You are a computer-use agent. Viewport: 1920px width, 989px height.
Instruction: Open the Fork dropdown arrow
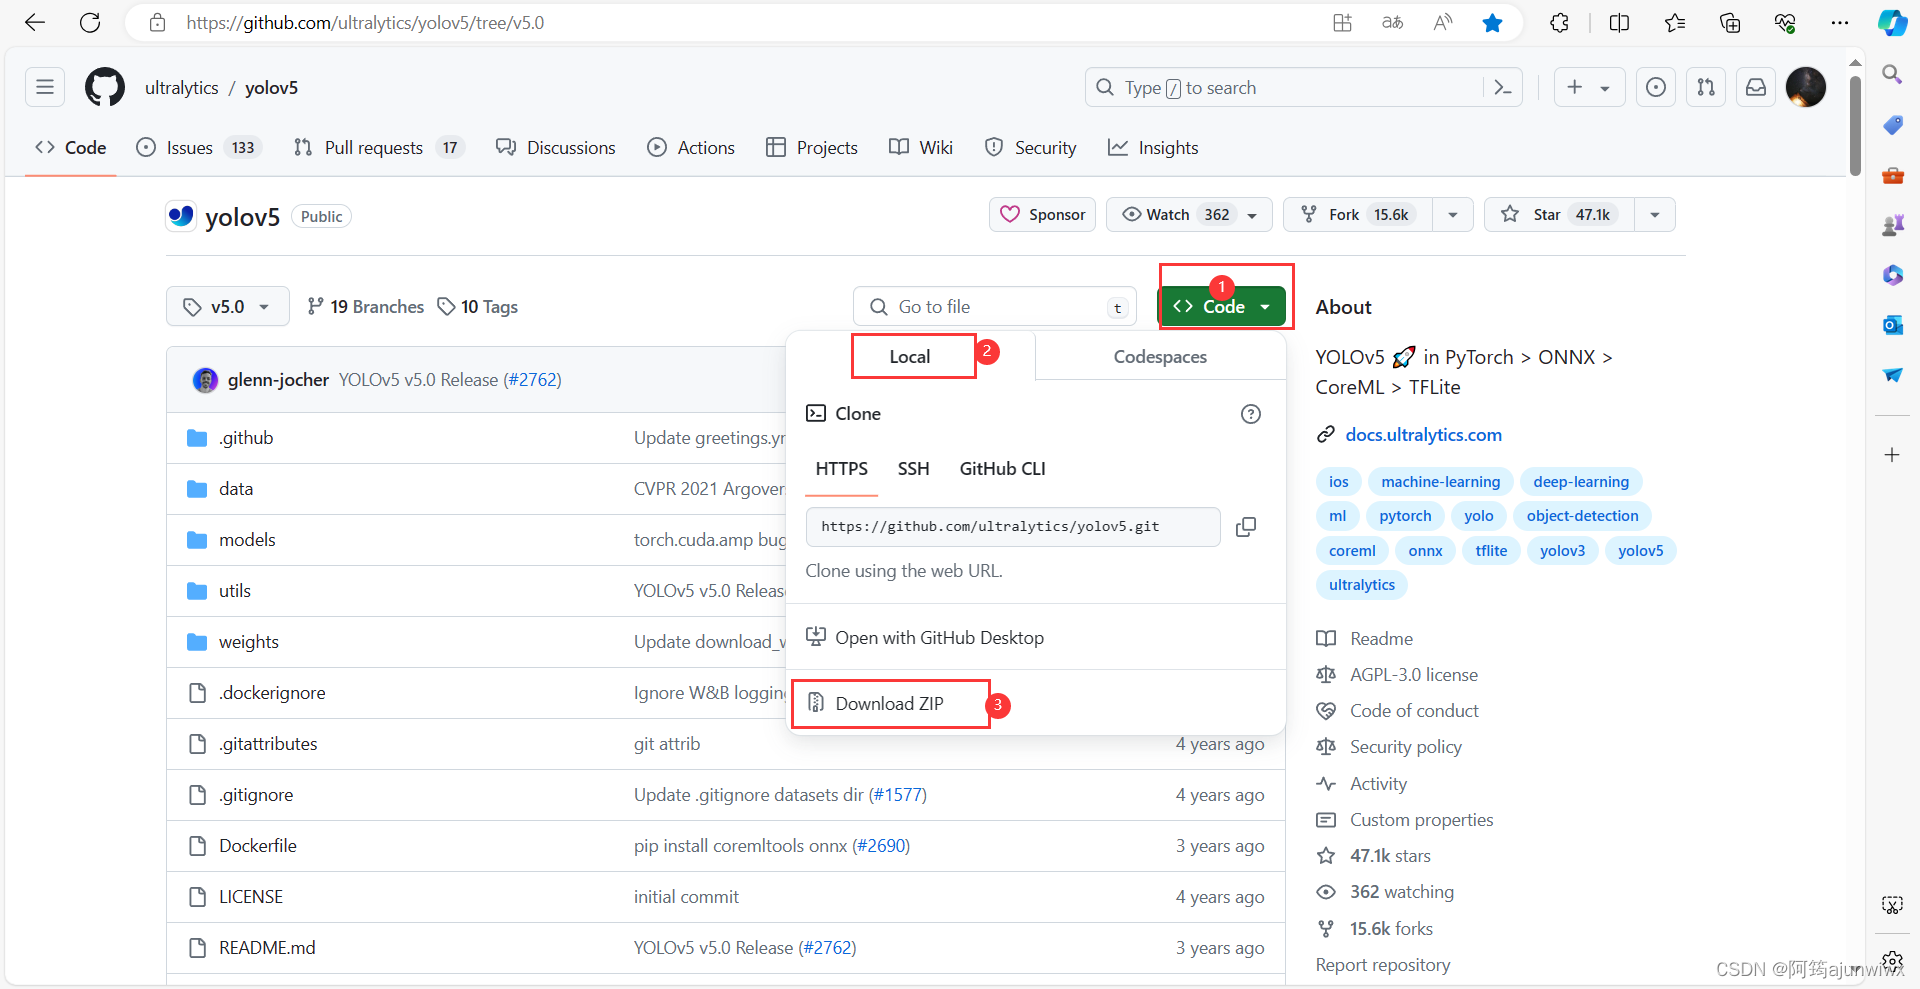click(x=1453, y=215)
